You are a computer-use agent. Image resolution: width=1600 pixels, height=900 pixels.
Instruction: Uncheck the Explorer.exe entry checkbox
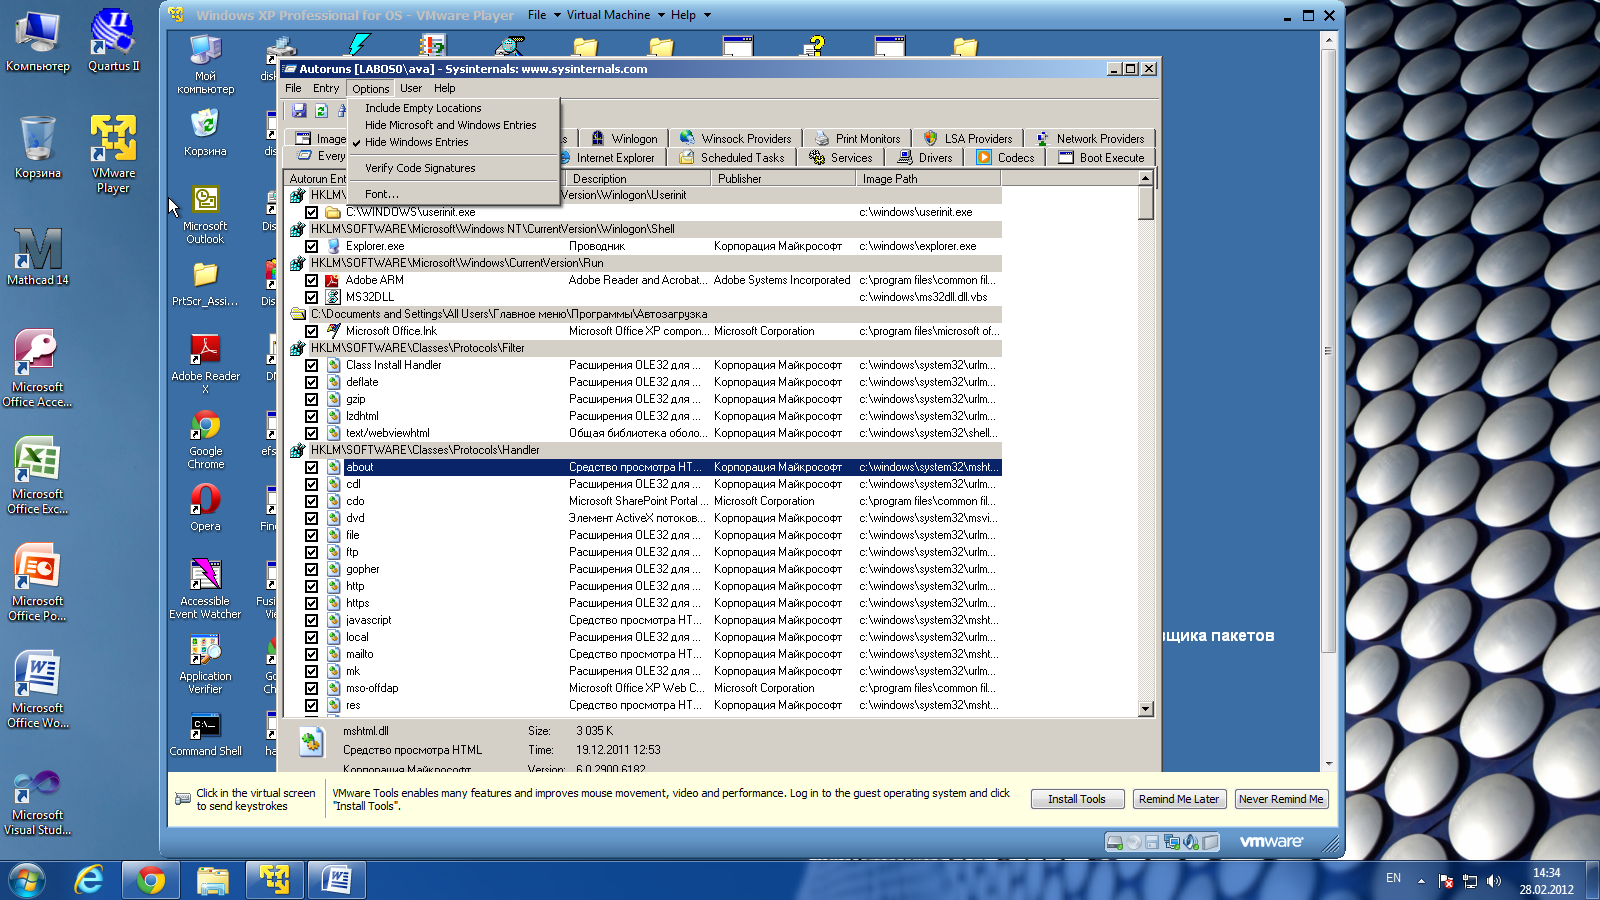(x=312, y=247)
